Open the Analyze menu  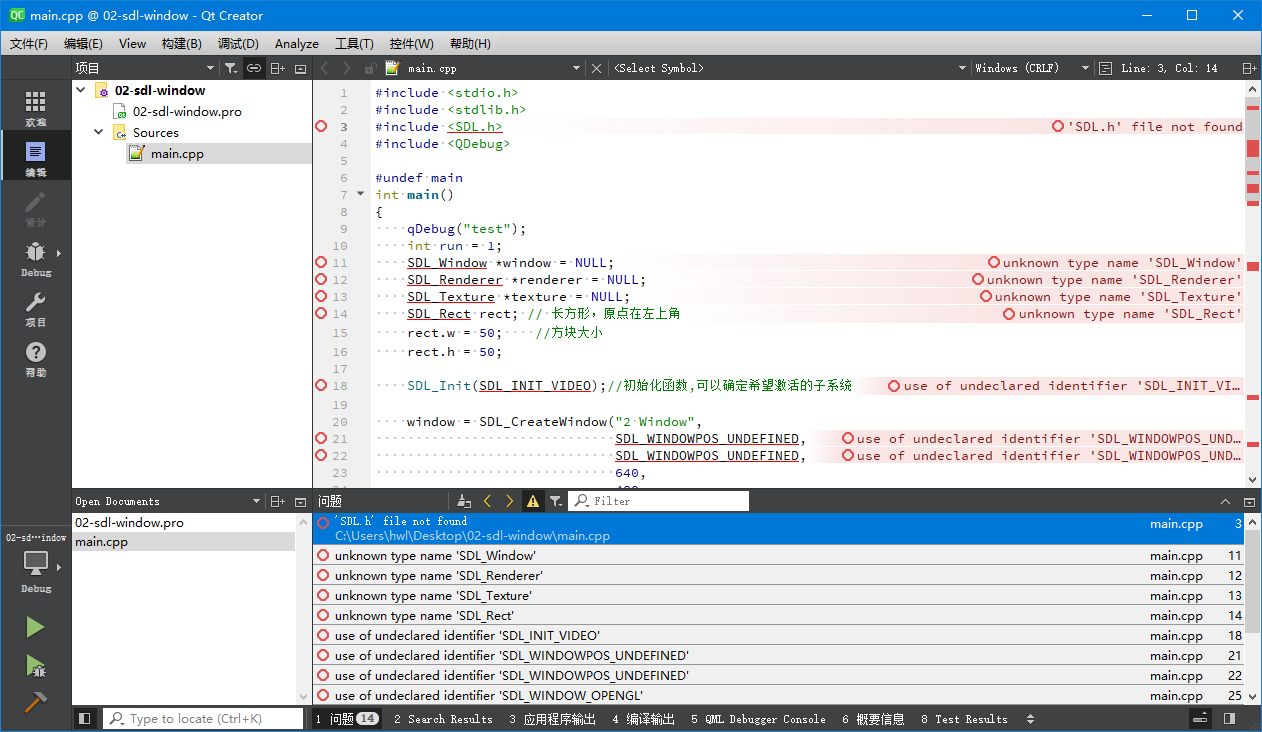[297, 44]
